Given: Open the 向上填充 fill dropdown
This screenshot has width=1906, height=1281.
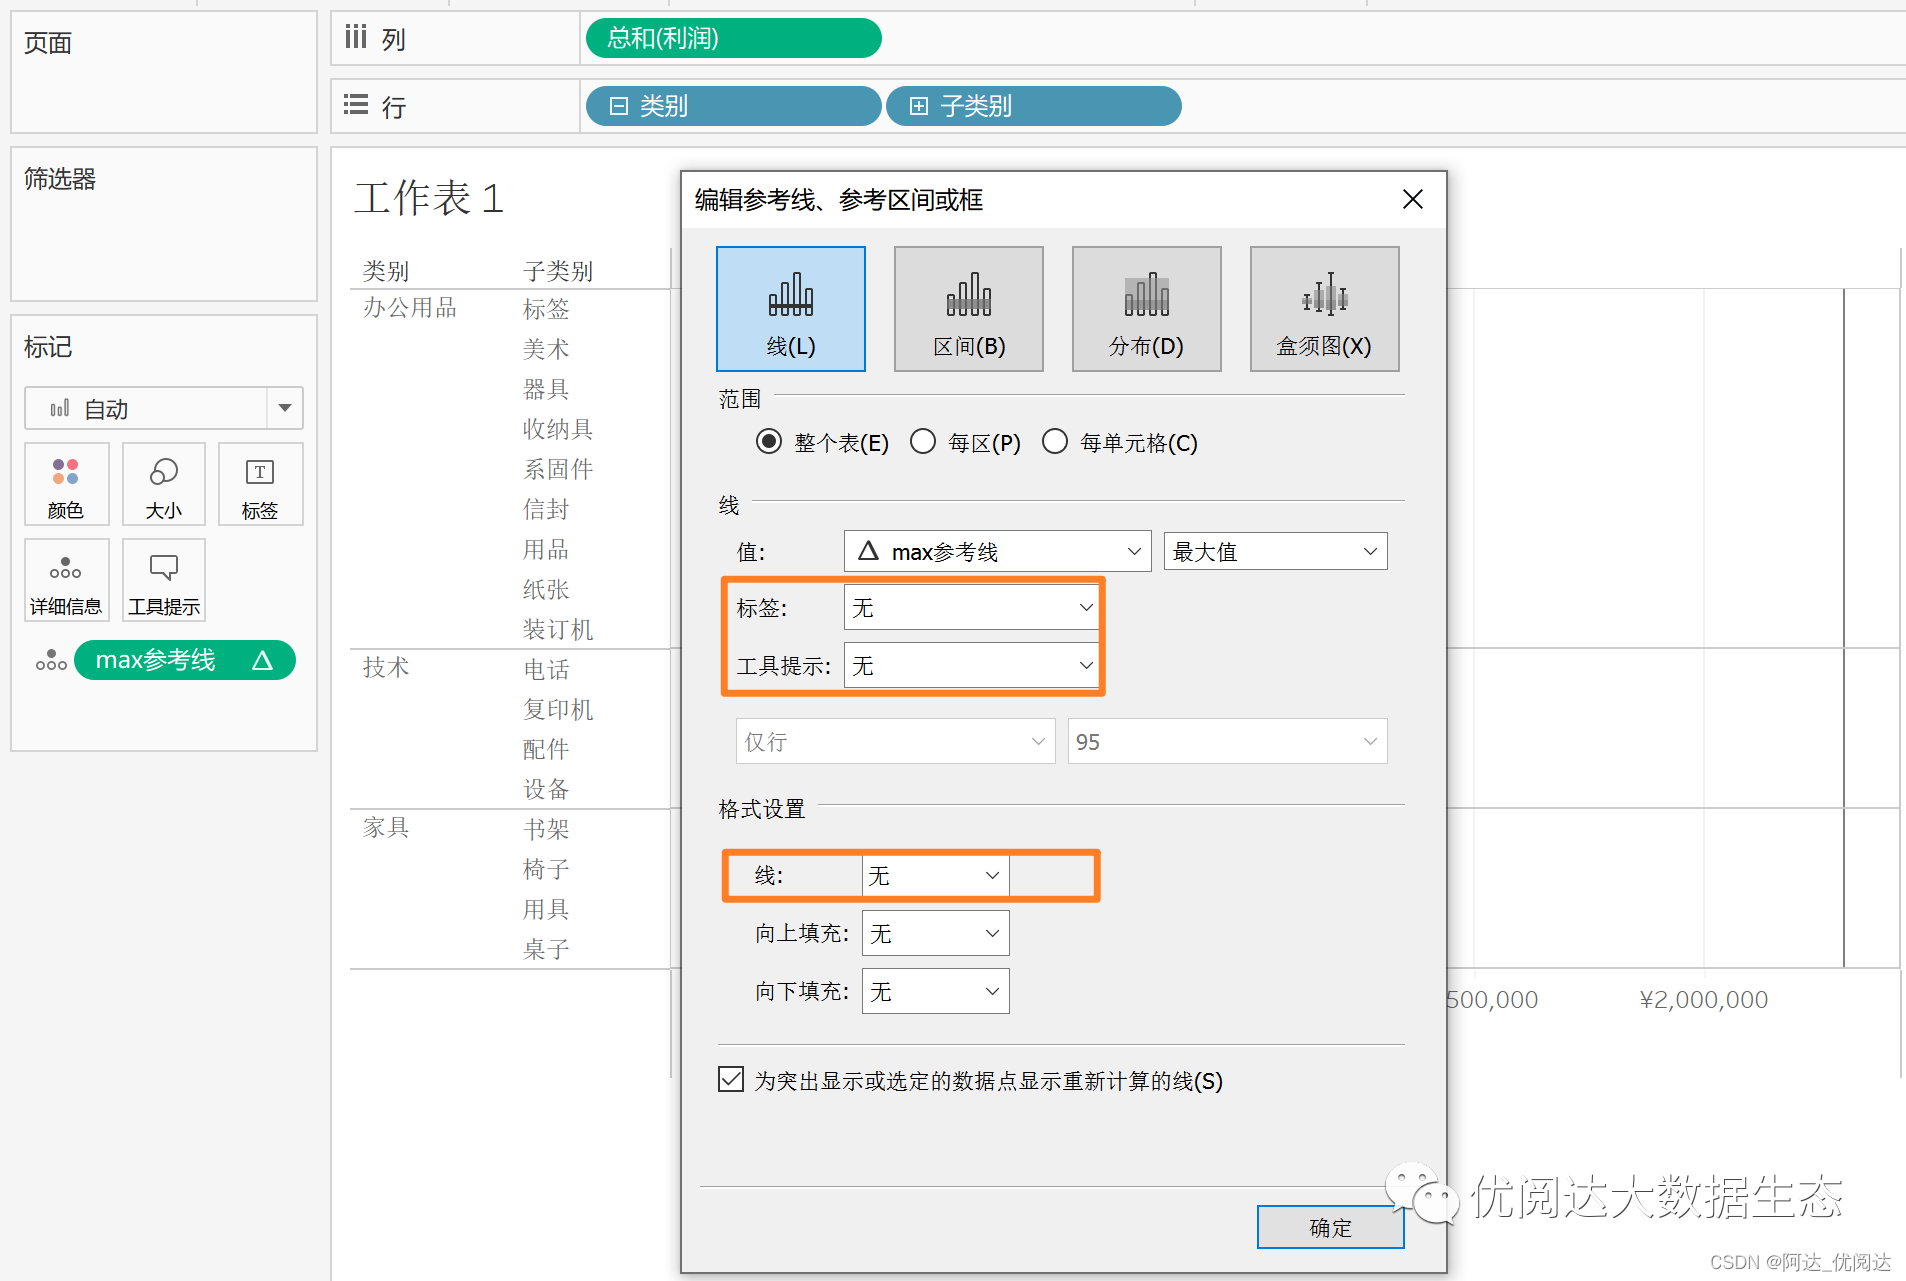Looking at the screenshot, I should (935, 933).
